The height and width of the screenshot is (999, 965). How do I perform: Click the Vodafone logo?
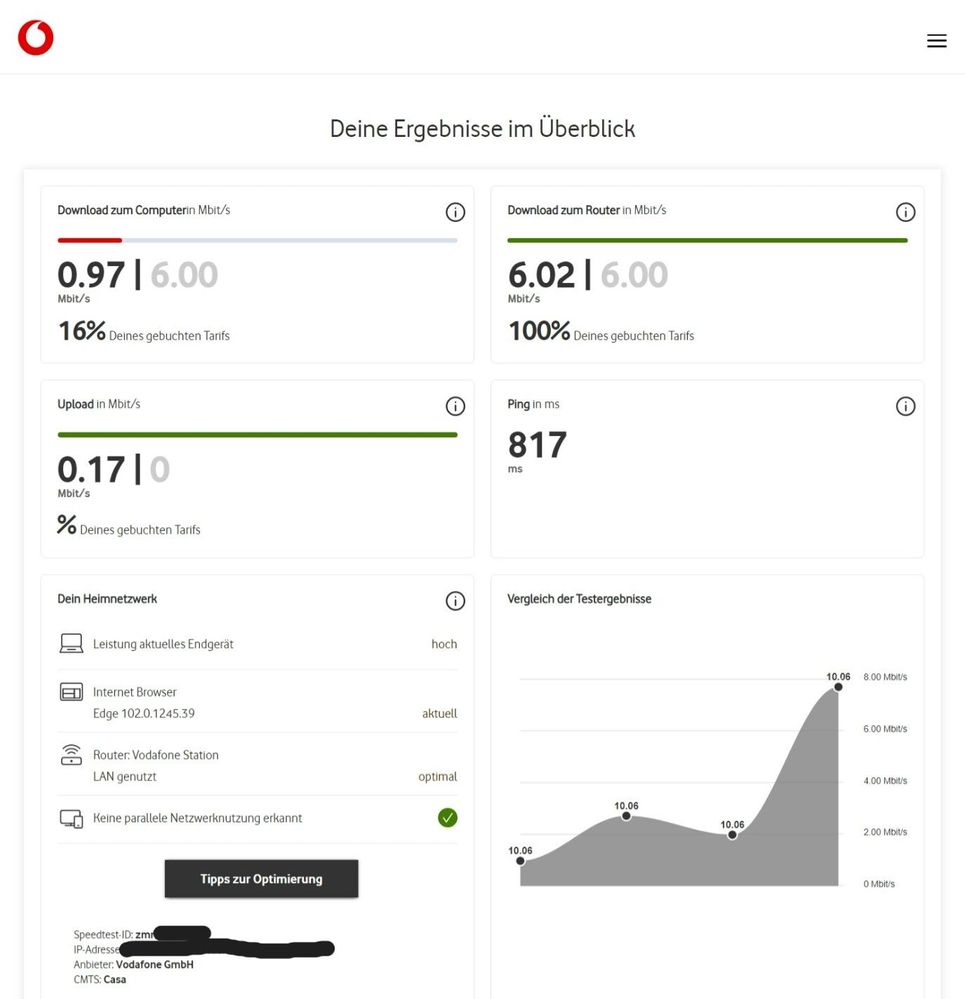(x=35, y=37)
